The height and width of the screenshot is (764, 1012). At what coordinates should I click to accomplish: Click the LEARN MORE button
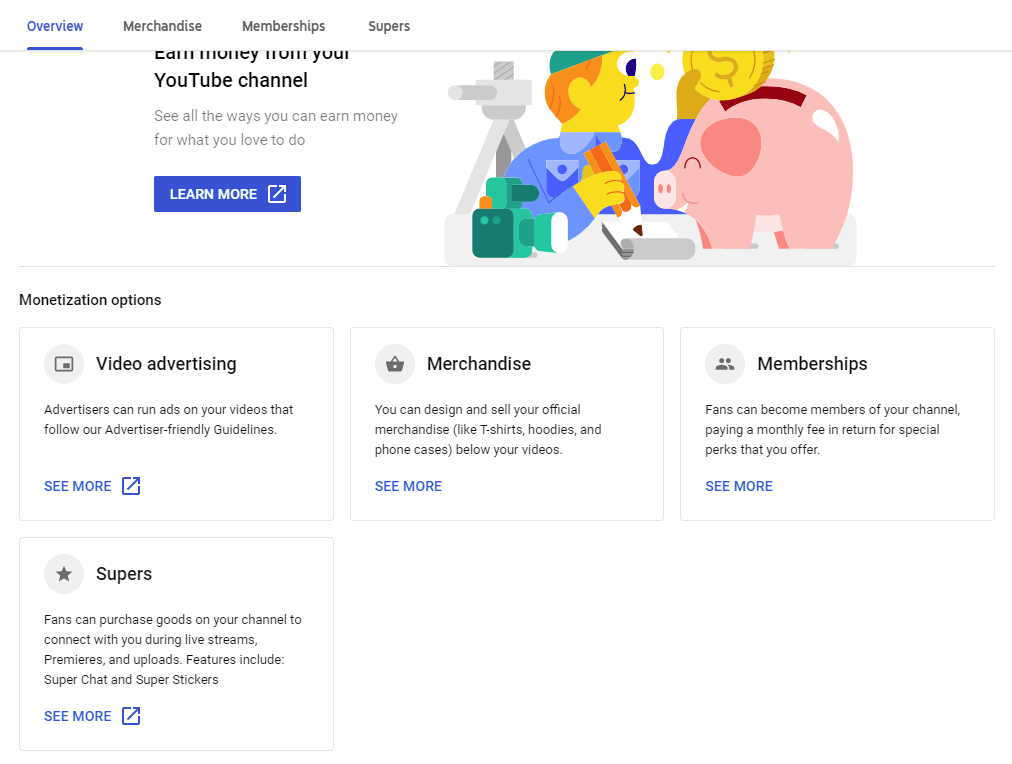(x=227, y=194)
